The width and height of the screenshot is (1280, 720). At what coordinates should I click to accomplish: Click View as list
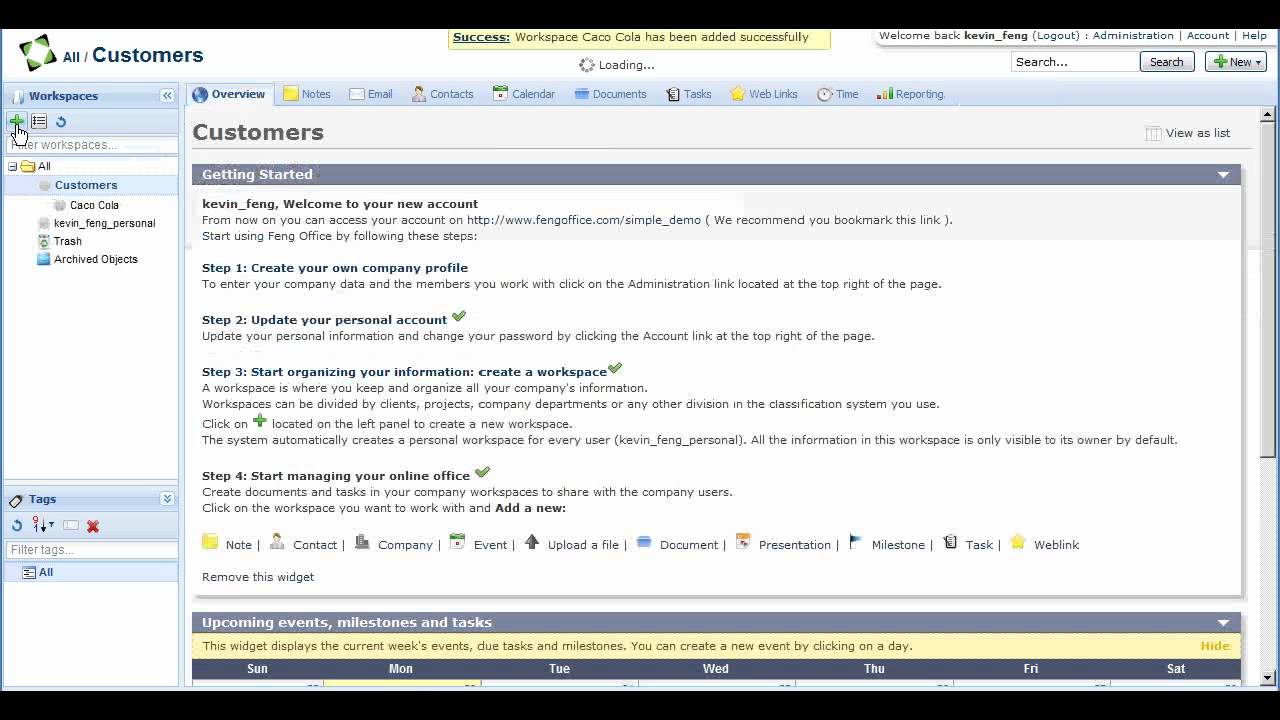[x=1187, y=133]
